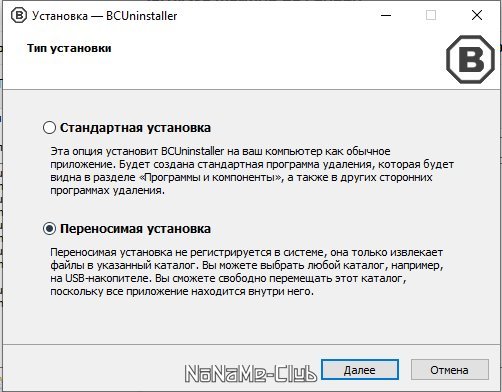The height and width of the screenshot is (392, 502).
Task: Click the Переносимая установка bold label
Action: coord(135,229)
